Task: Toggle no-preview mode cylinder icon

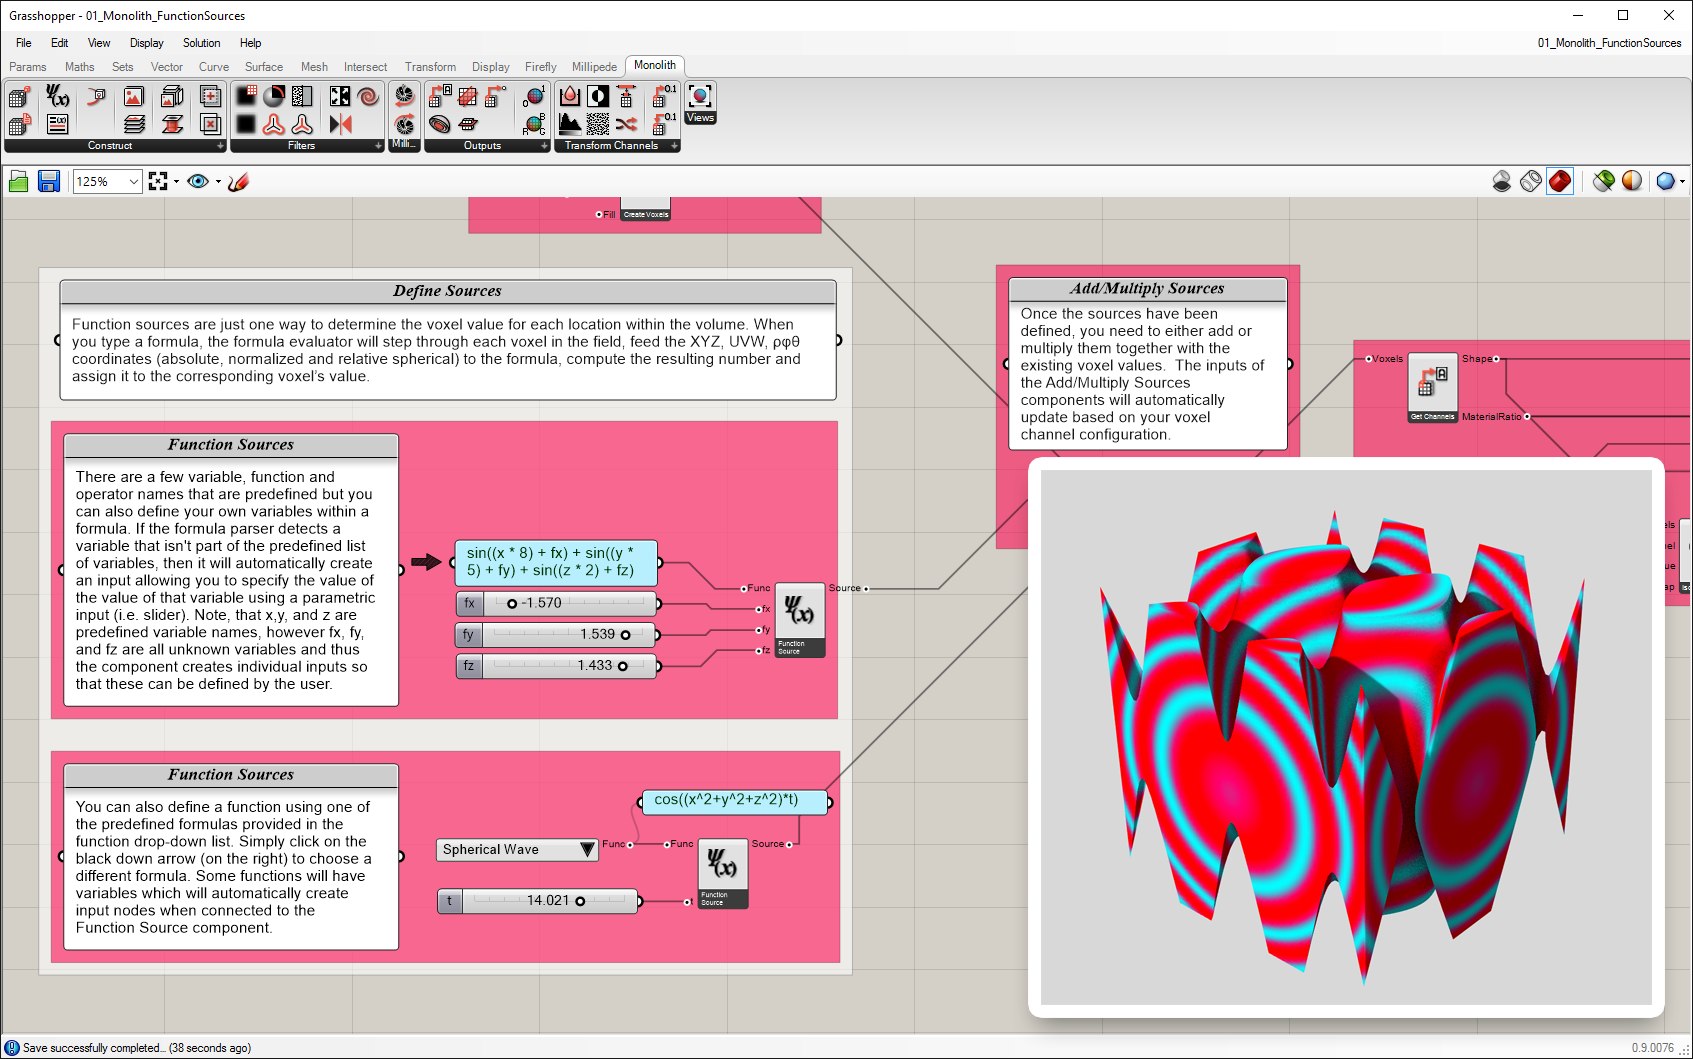Action: [x=1502, y=181]
